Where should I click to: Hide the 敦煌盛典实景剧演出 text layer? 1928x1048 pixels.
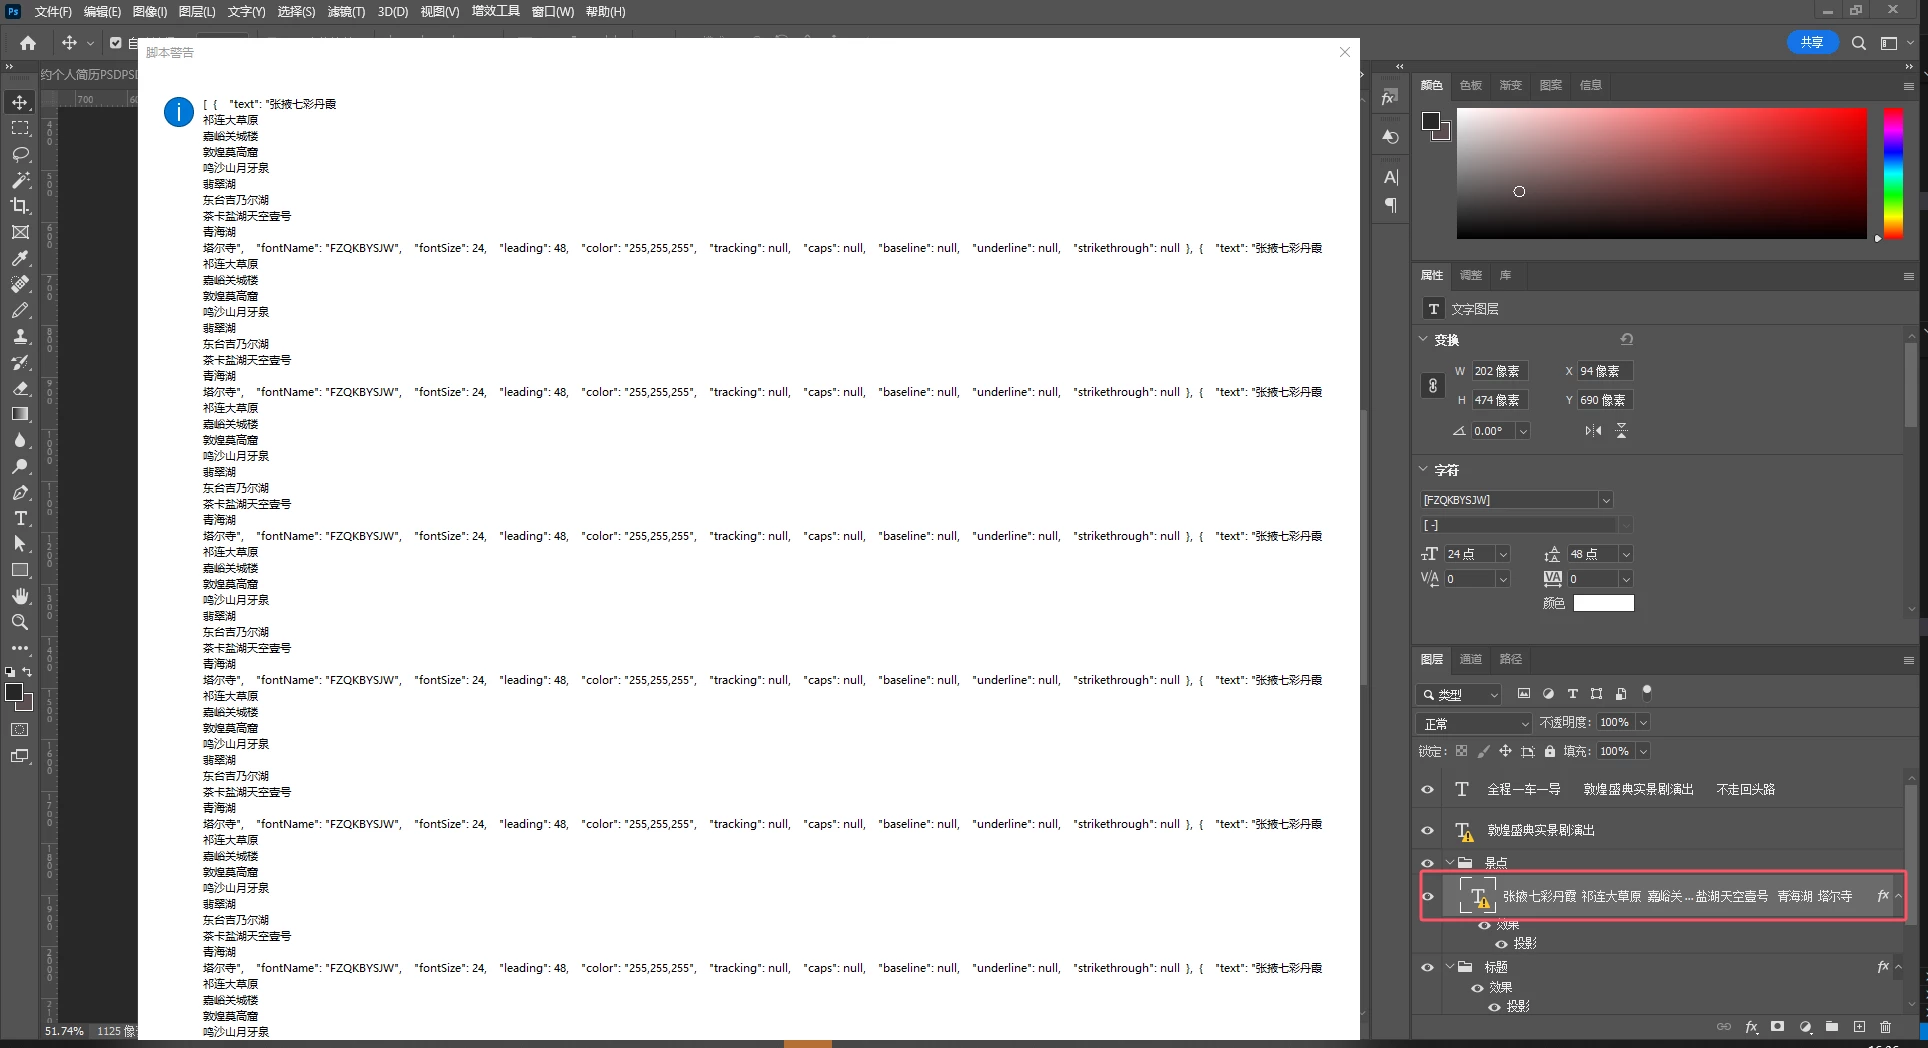pyautogui.click(x=1427, y=831)
